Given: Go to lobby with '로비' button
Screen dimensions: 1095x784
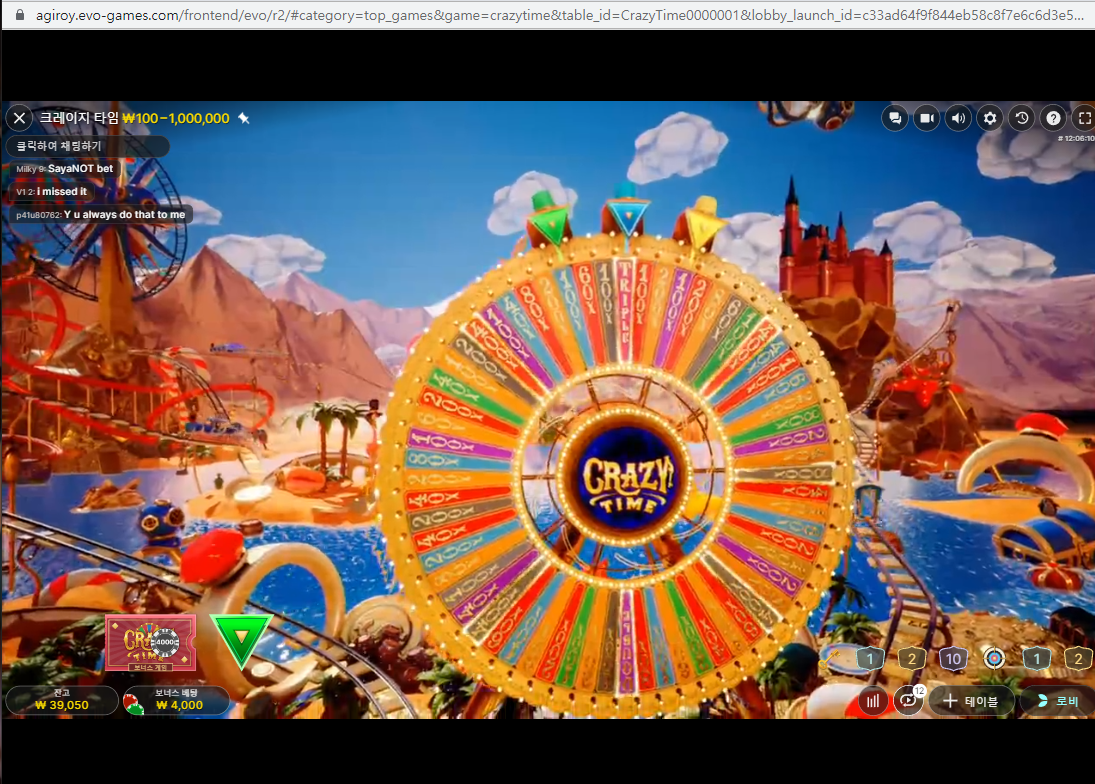Looking at the screenshot, I should [1057, 701].
